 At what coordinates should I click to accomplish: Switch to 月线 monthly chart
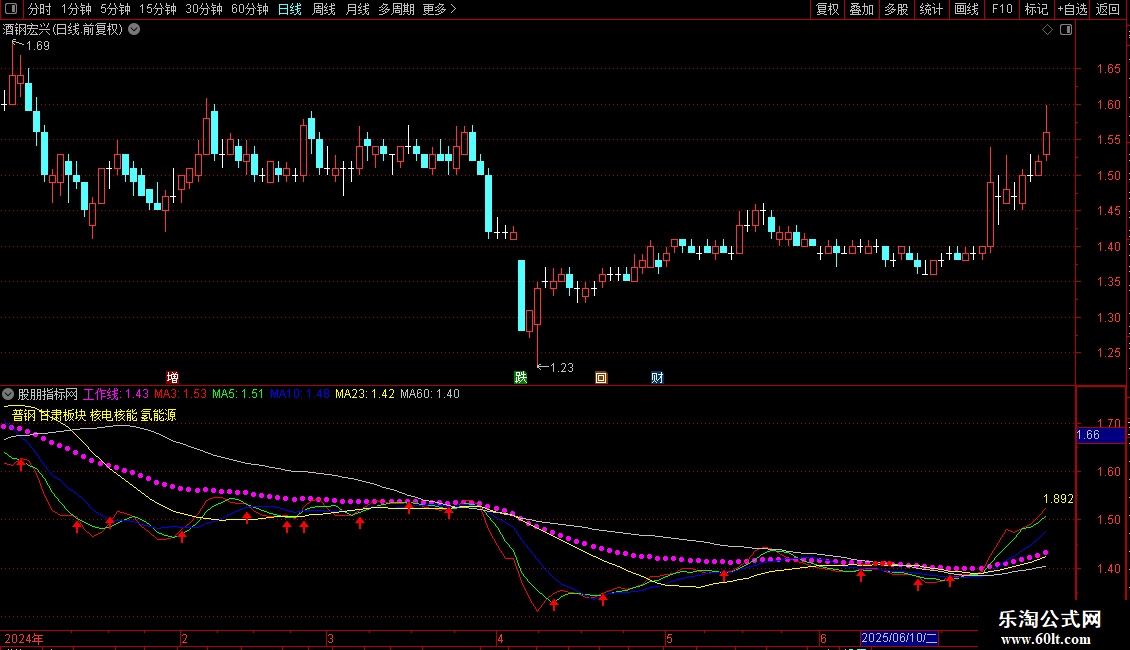pos(357,9)
